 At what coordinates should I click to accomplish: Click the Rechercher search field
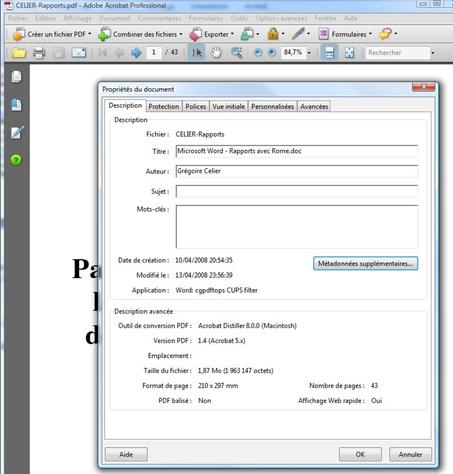pyautogui.click(x=397, y=53)
